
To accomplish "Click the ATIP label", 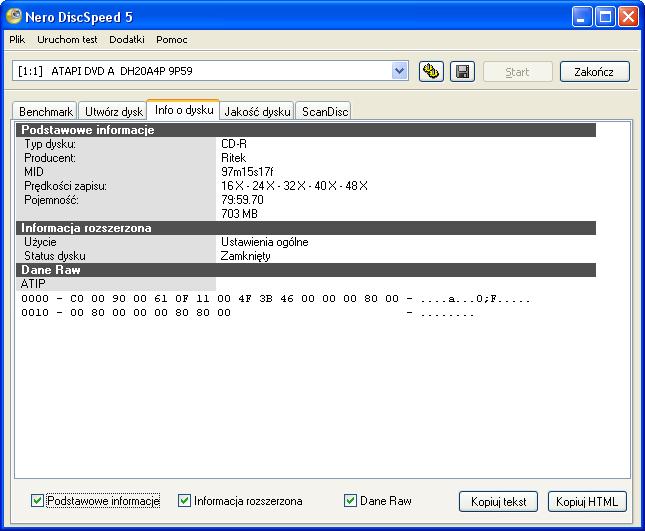I will (33, 284).
